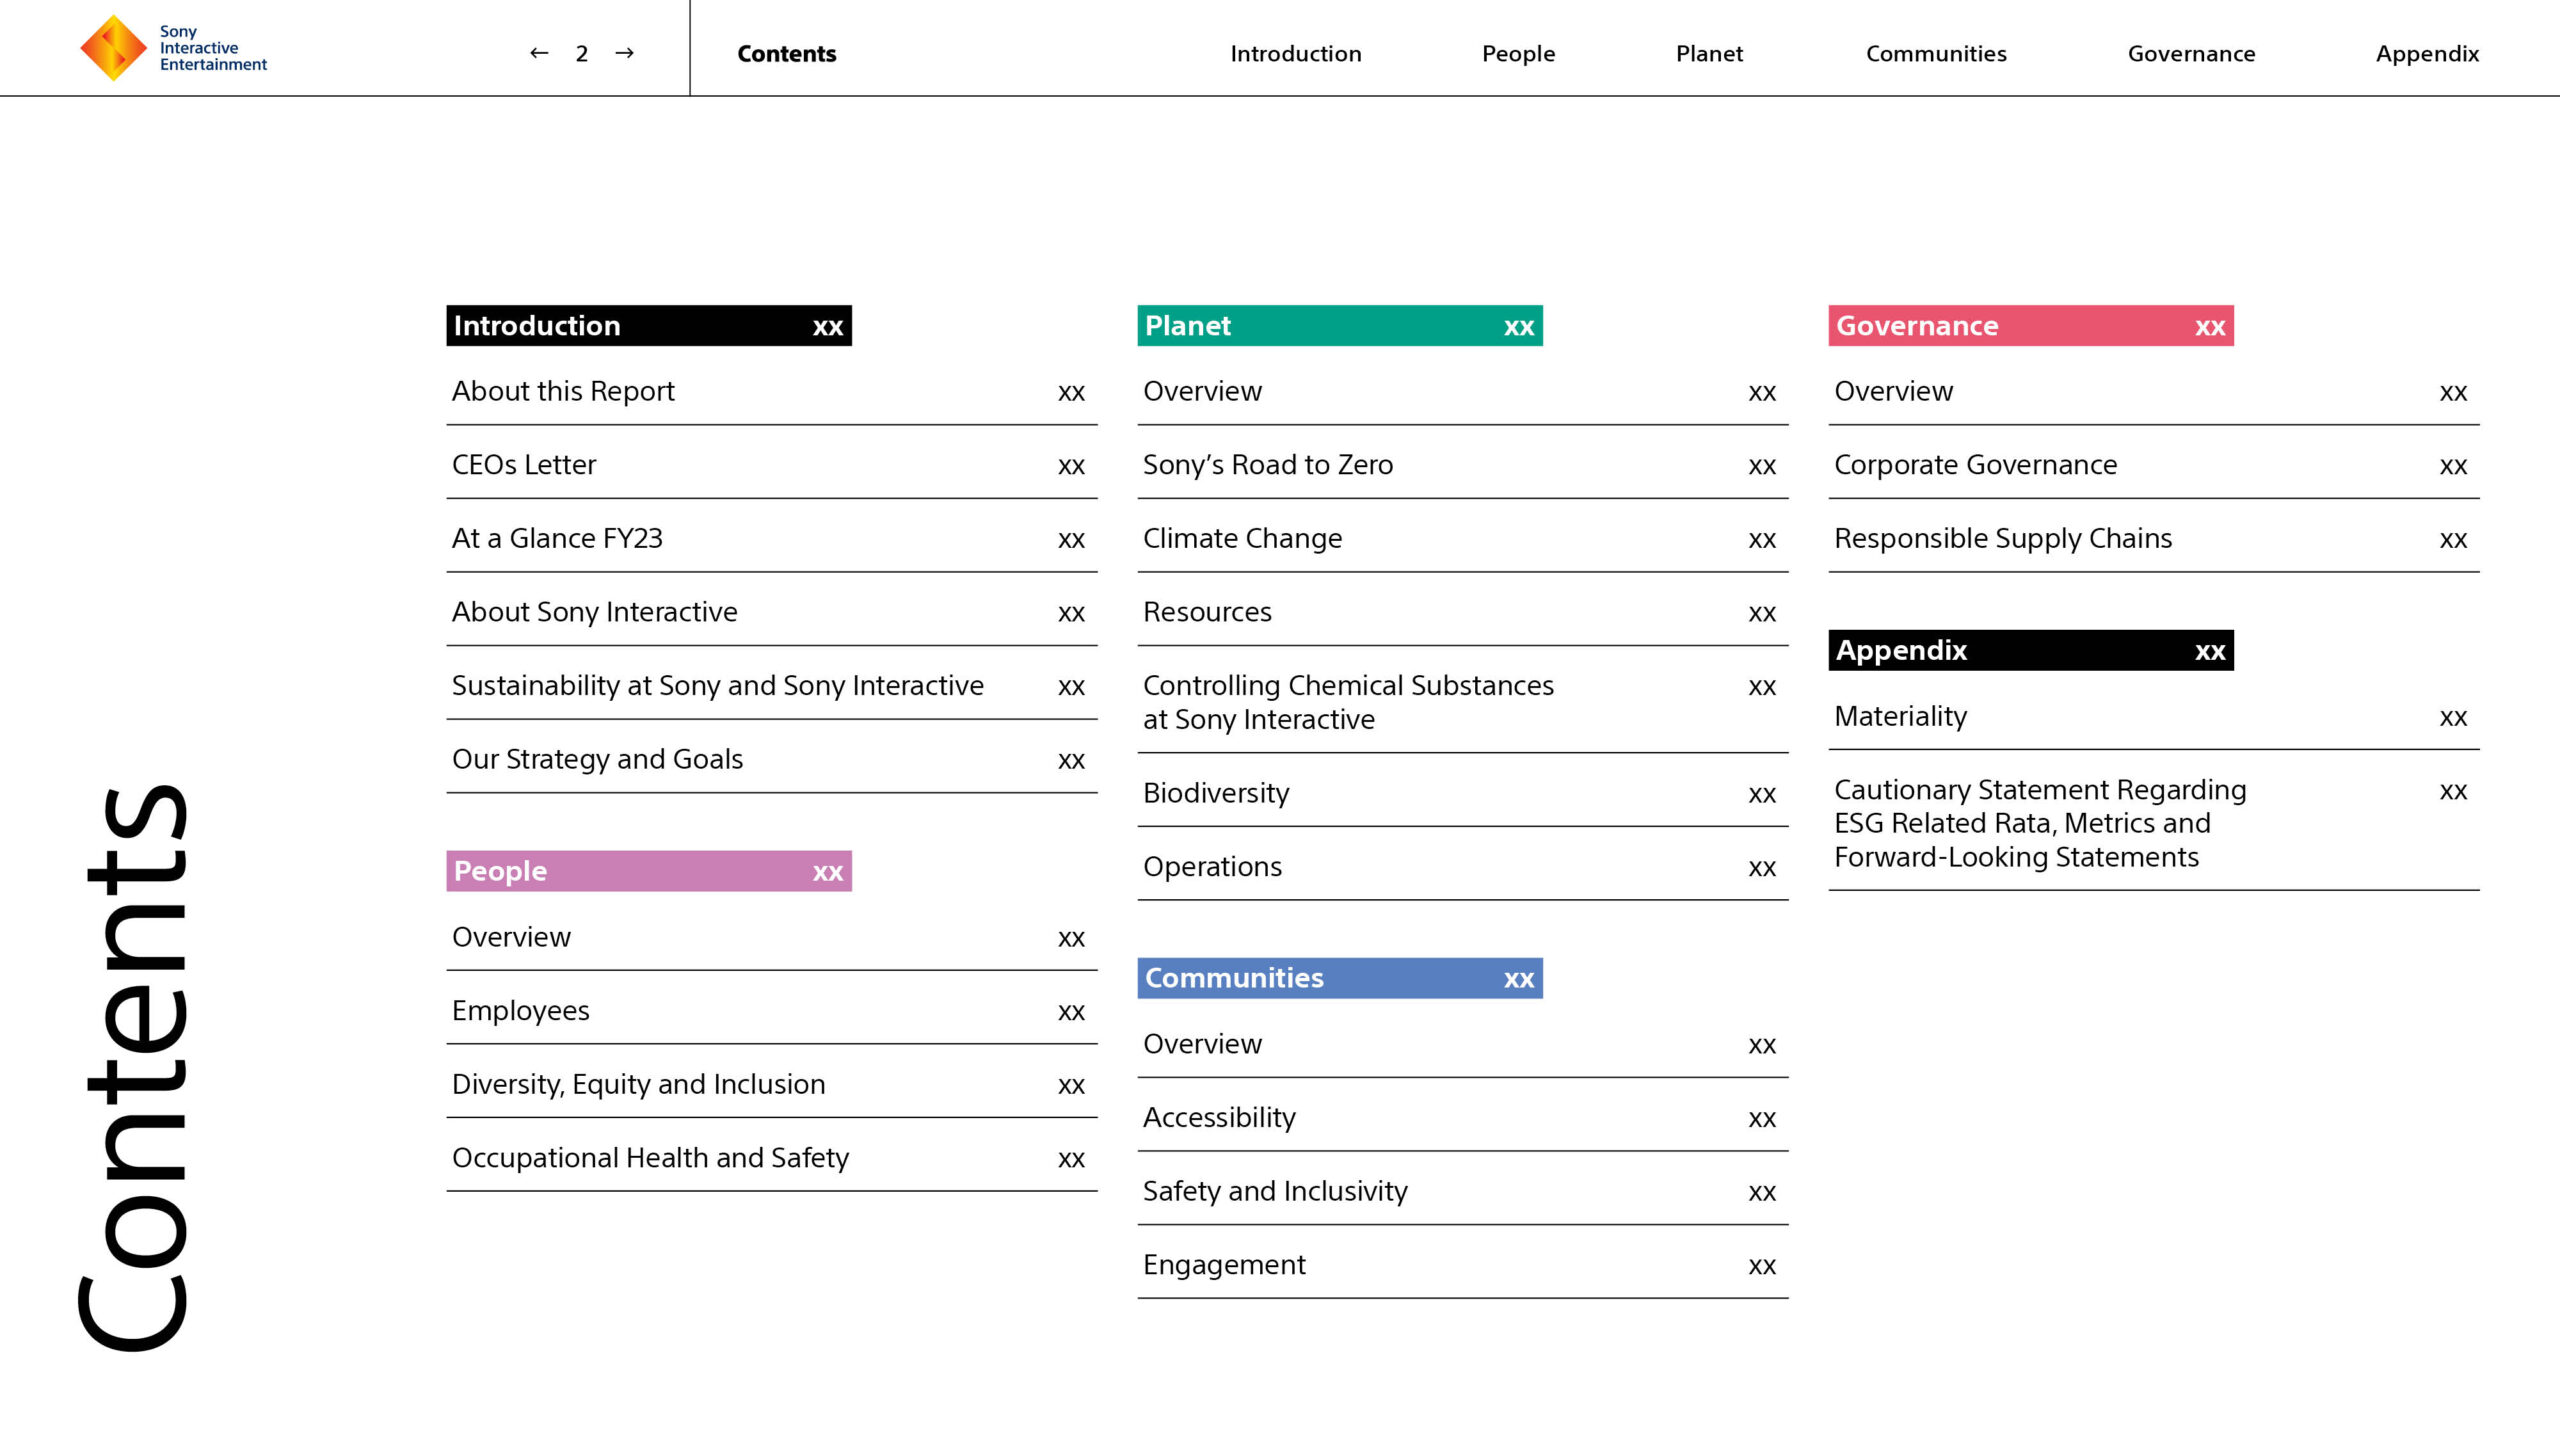Open Diversity, Equity and Inclusion entry

[x=771, y=1084]
